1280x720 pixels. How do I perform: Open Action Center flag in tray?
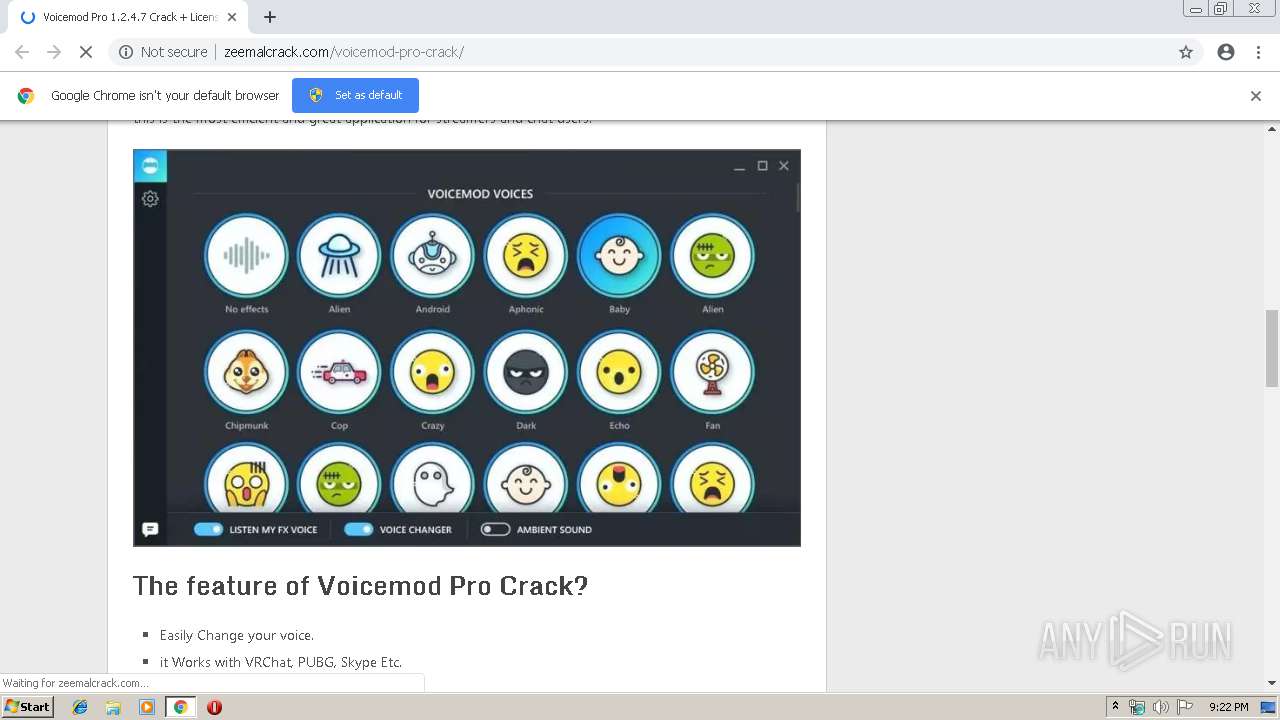1185,707
